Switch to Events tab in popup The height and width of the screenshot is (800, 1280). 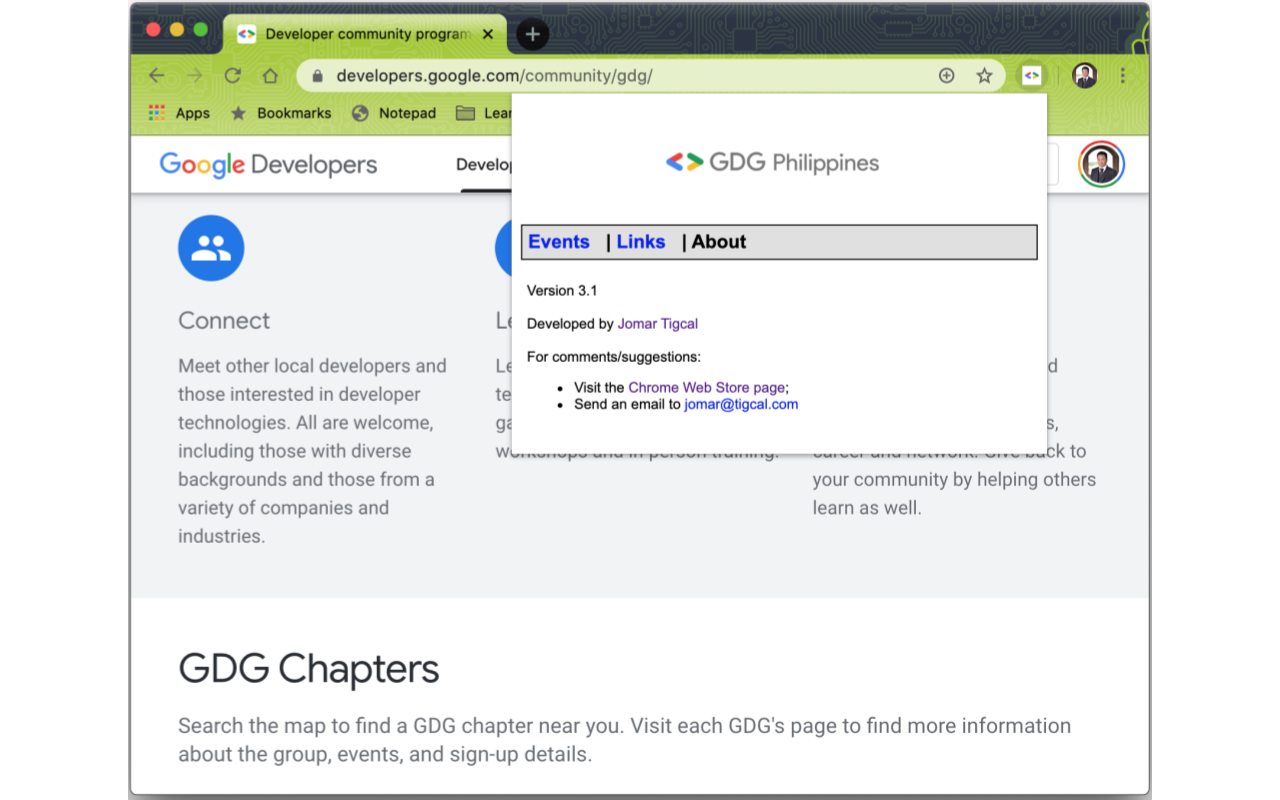tap(559, 242)
